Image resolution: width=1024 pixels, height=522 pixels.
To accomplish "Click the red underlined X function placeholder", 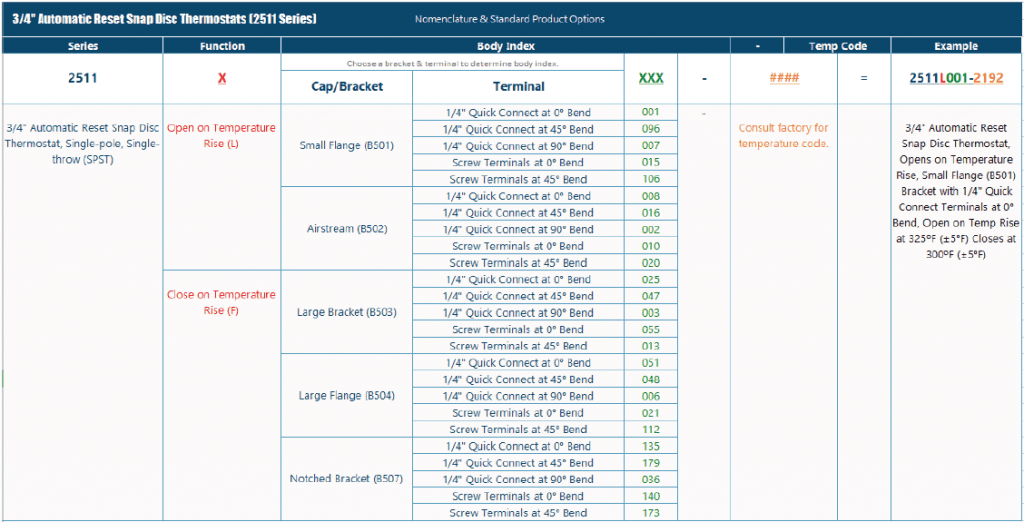I will tap(221, 78).
